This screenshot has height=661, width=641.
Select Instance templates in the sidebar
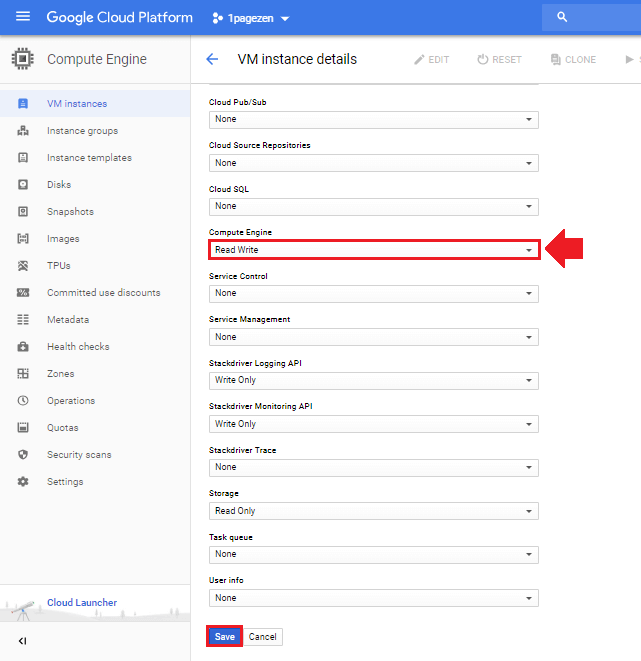(89, 158)
